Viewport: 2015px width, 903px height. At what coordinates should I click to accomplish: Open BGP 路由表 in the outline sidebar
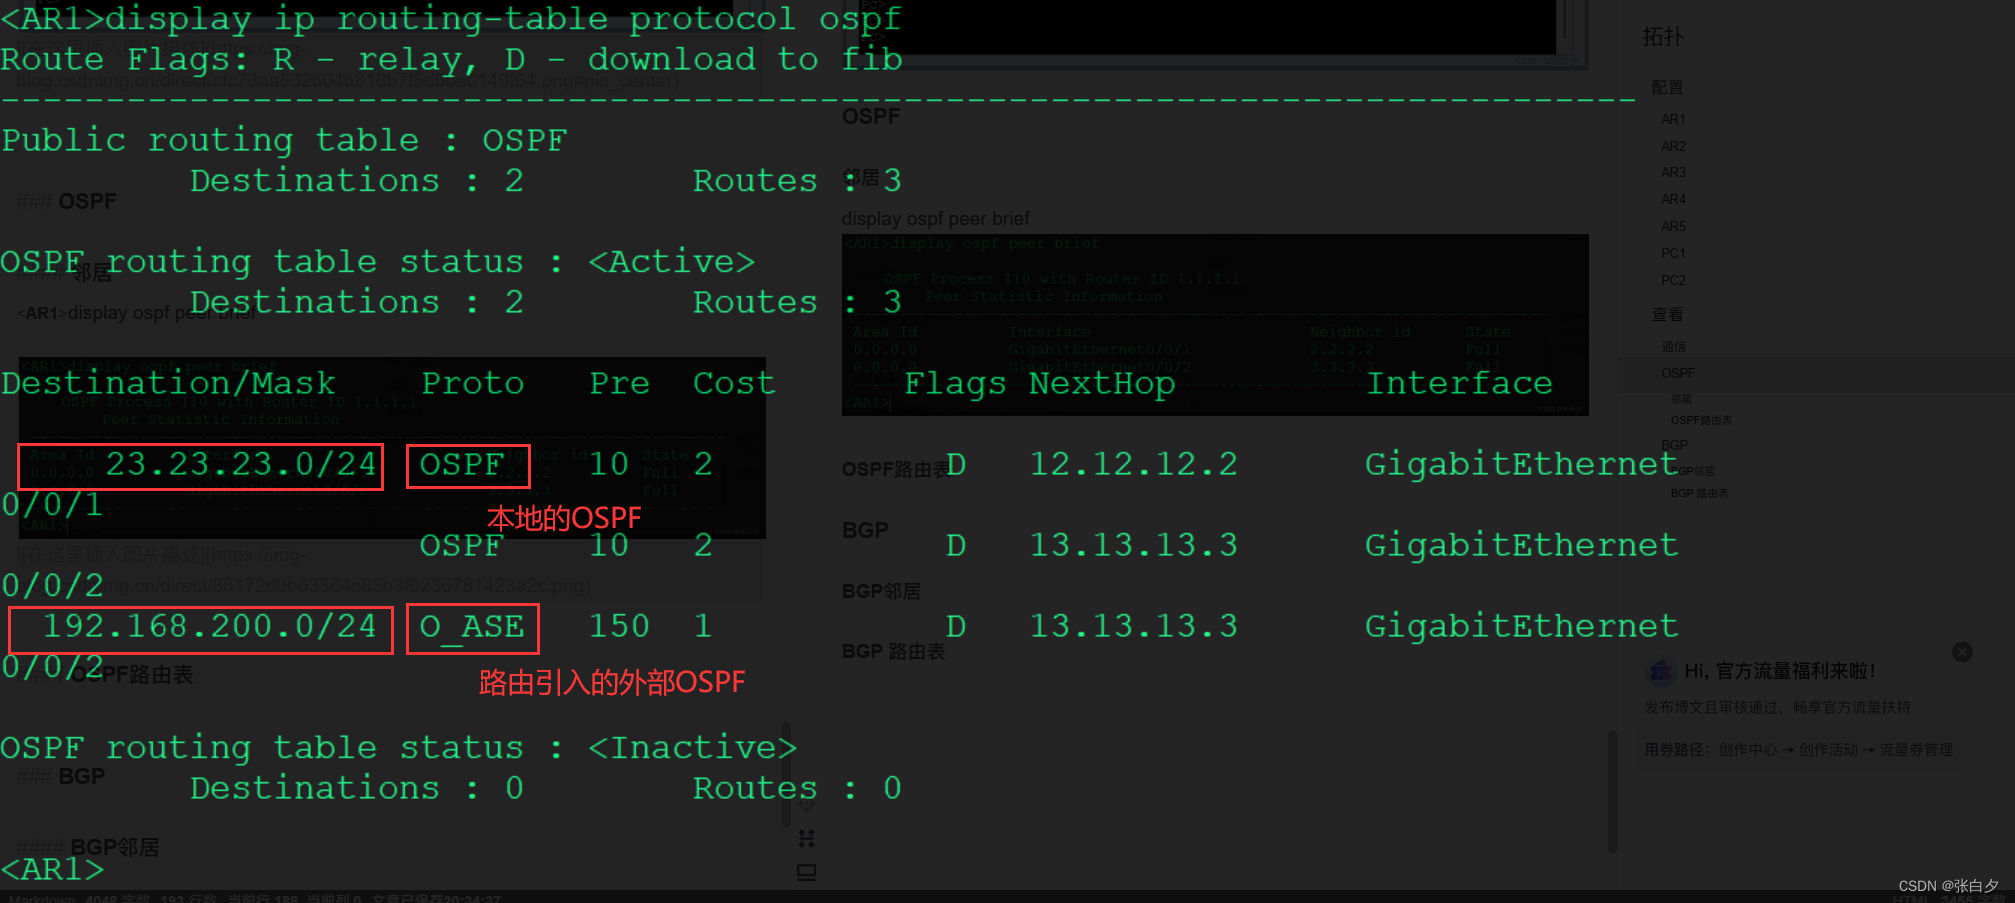pos(1699,493)
